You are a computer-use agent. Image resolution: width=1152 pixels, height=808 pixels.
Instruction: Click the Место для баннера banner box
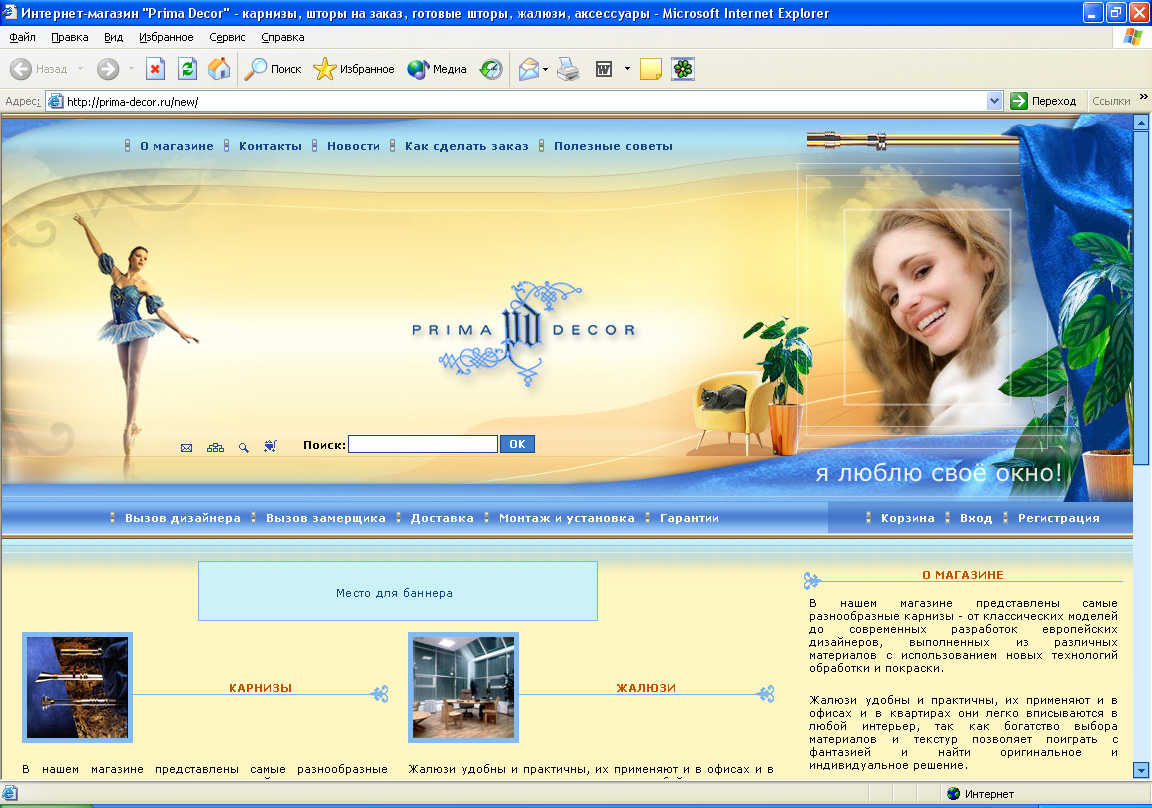point(397,591)
